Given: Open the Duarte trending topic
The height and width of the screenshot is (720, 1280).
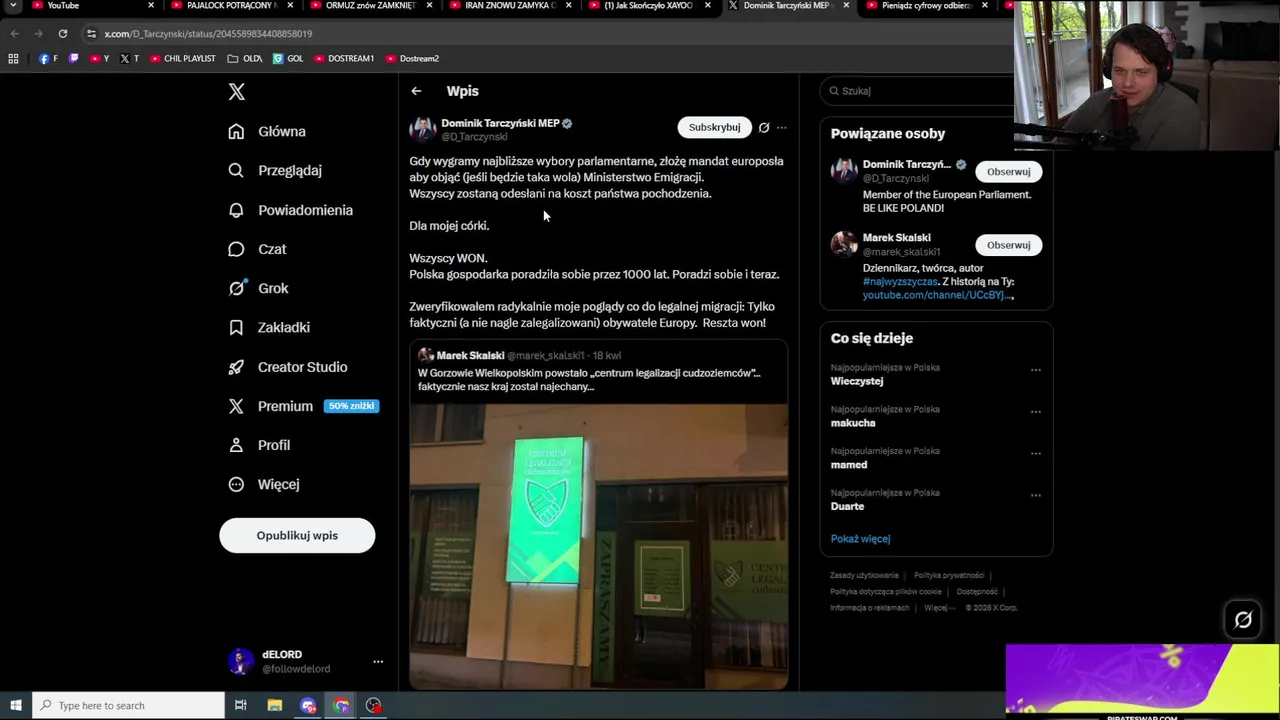Looking at the screenshot, I should (847, 507).
